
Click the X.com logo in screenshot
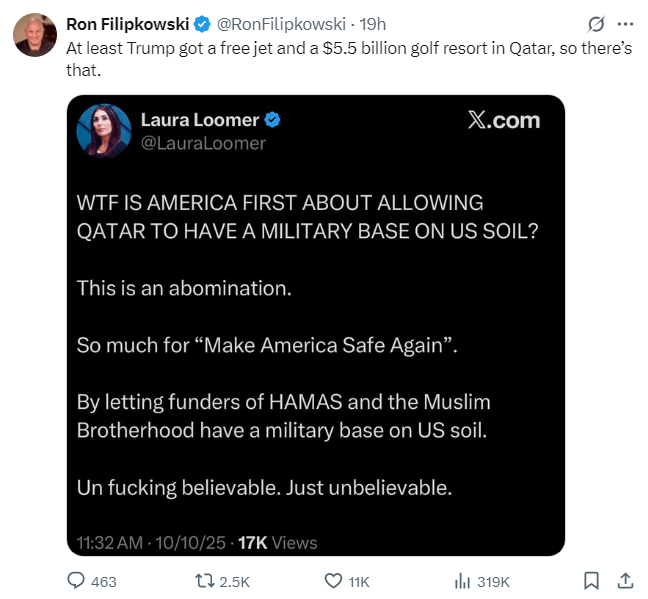tap(503, 121)
